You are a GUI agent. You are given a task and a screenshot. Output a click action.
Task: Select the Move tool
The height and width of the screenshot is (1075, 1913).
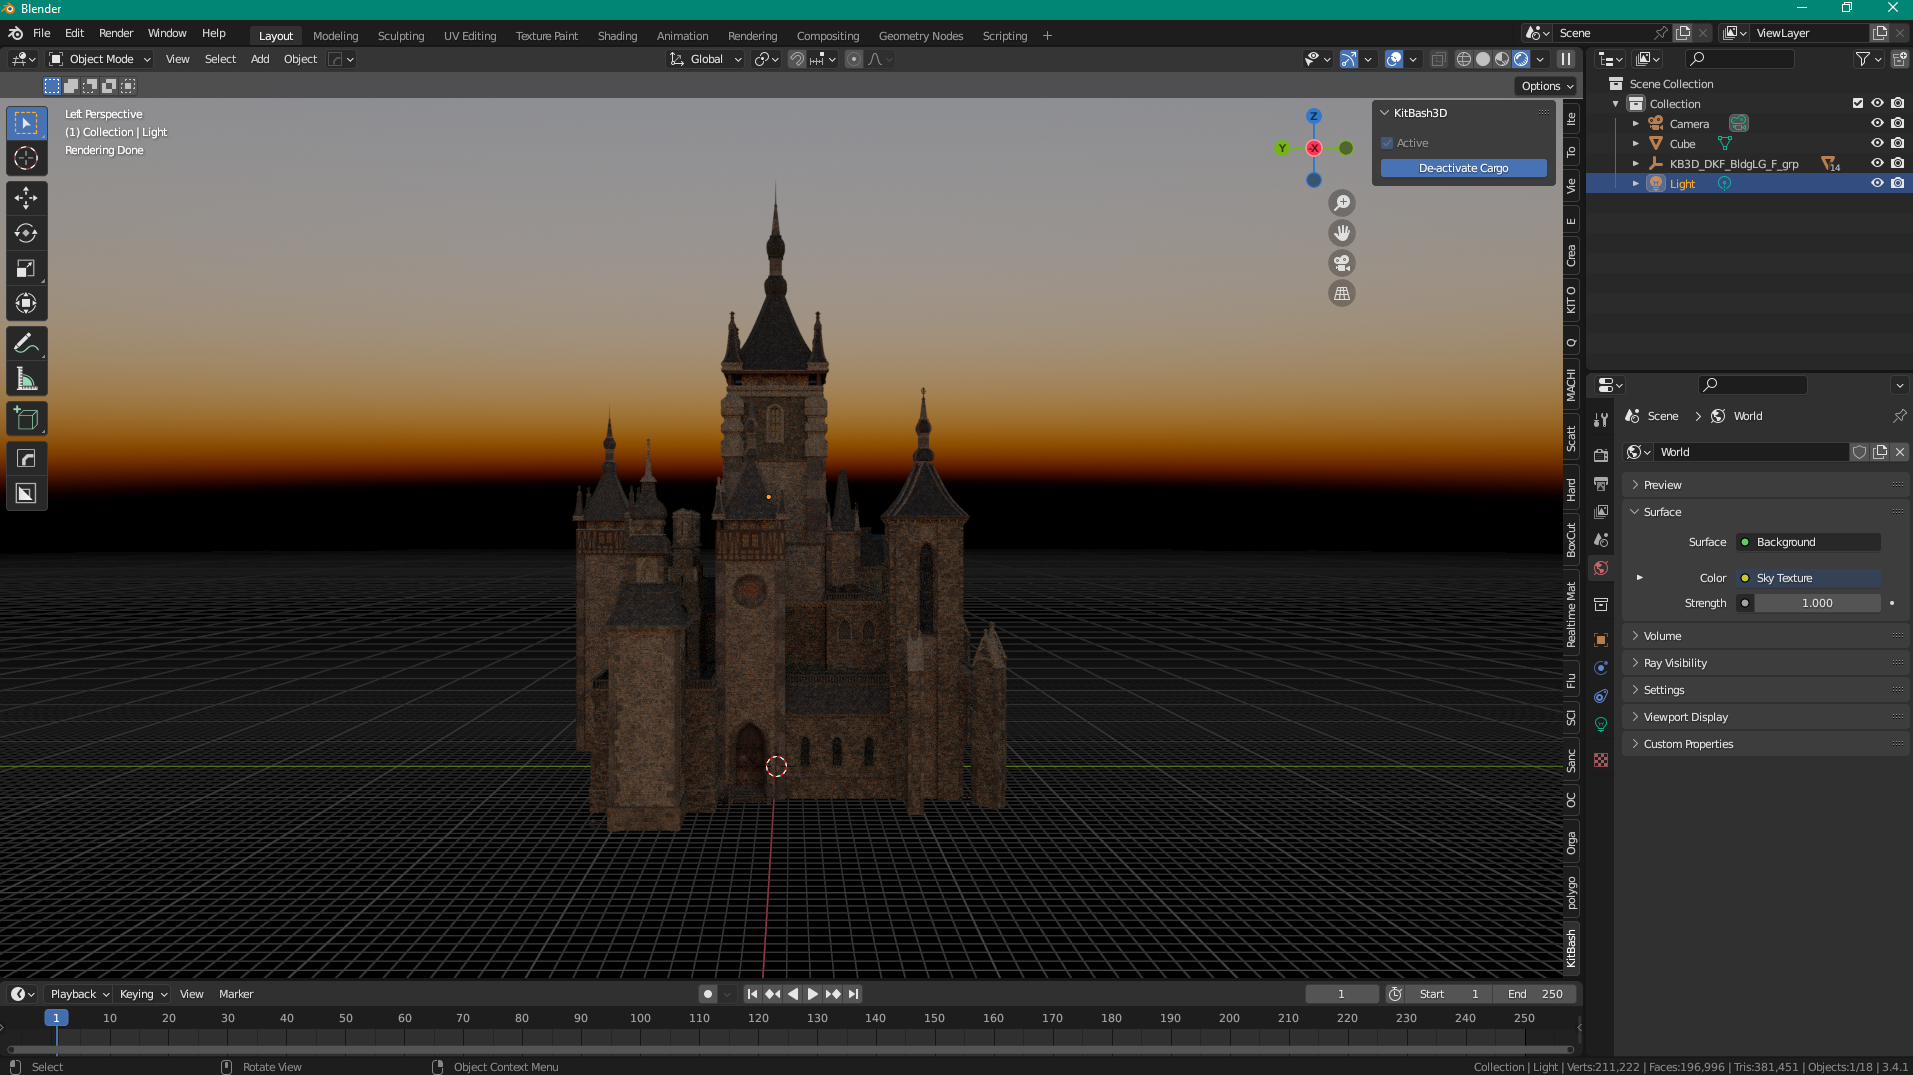(x=26, y=198)
